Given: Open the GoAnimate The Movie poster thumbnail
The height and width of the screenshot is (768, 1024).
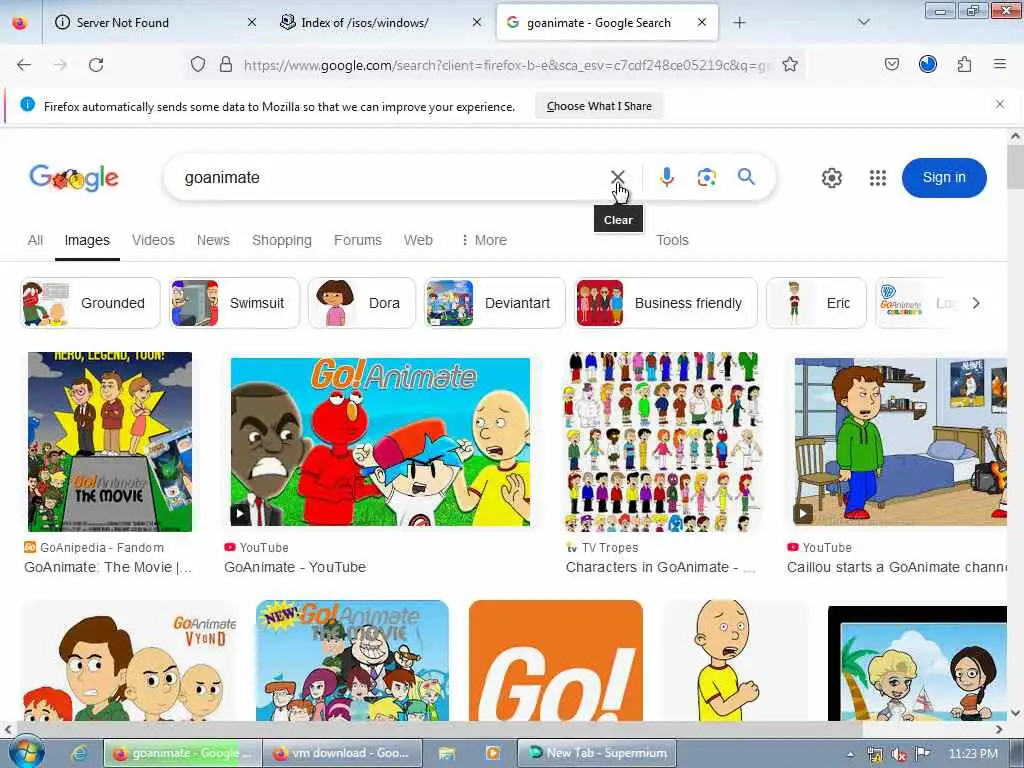Looking at the screenshot, I should pyautogui.click(x=110, y=441).
